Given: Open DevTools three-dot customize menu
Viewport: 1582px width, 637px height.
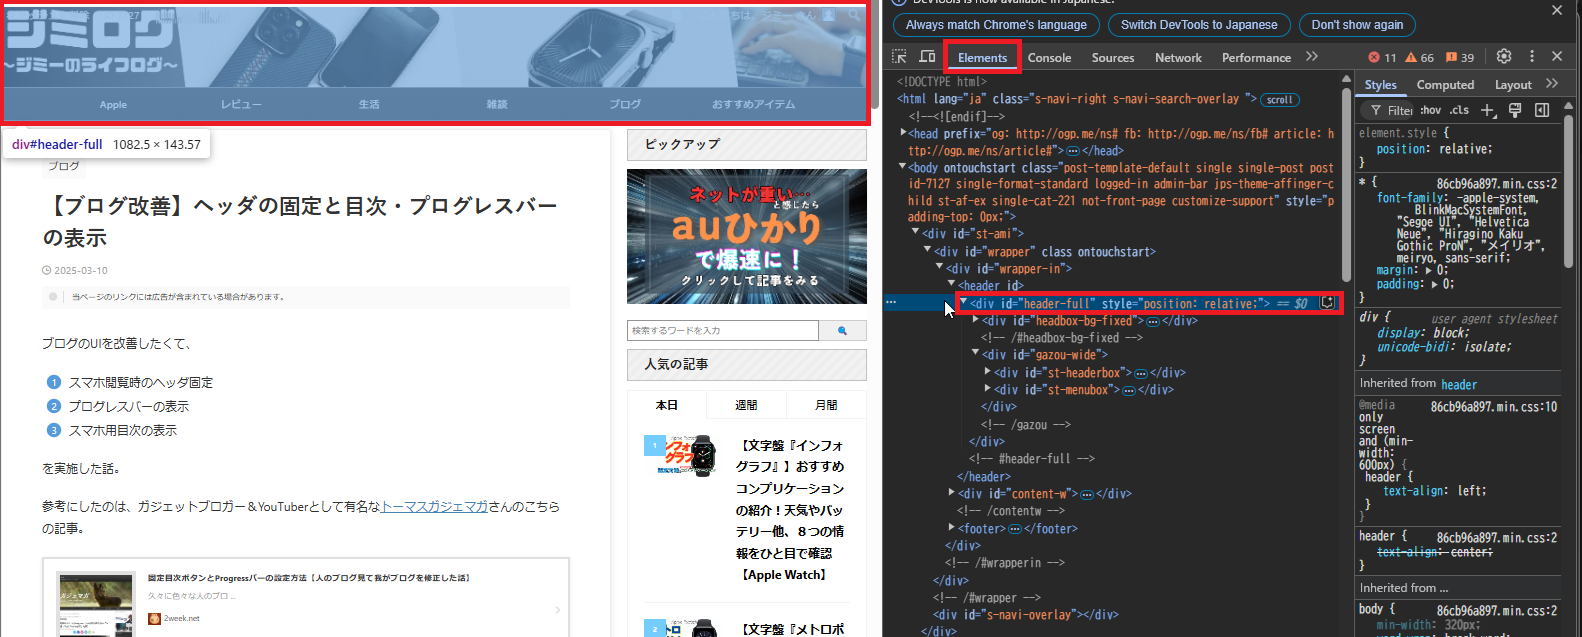Looking at the screenshot, I should coord(1531,56).
